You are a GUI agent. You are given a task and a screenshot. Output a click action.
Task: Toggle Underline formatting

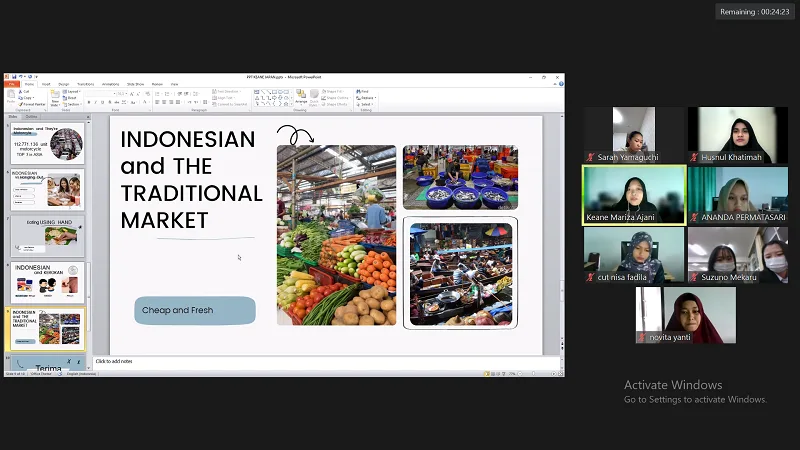[x=103, y=103]
